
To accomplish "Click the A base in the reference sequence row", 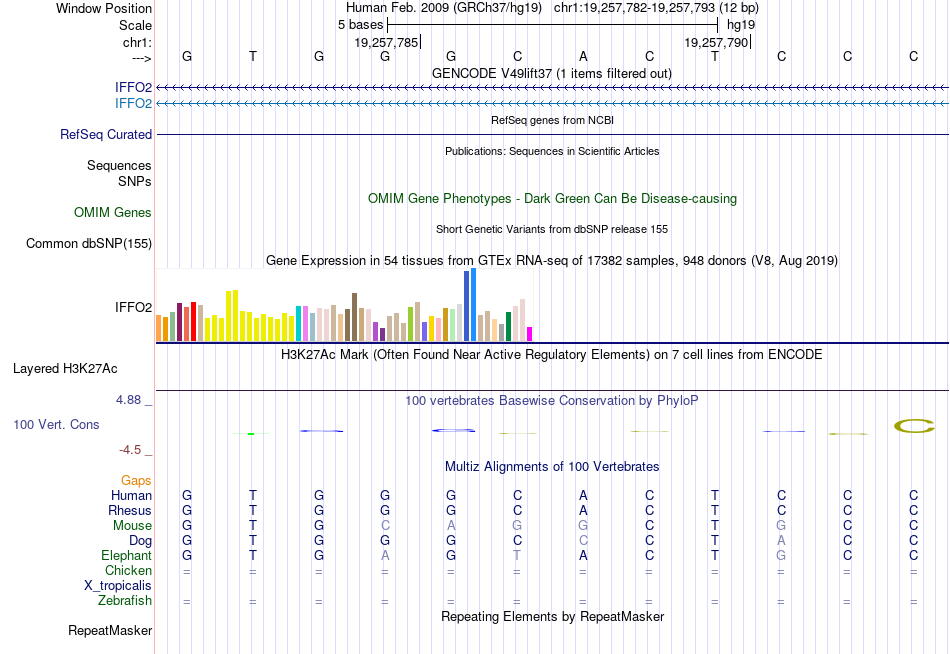I will 583,56.
